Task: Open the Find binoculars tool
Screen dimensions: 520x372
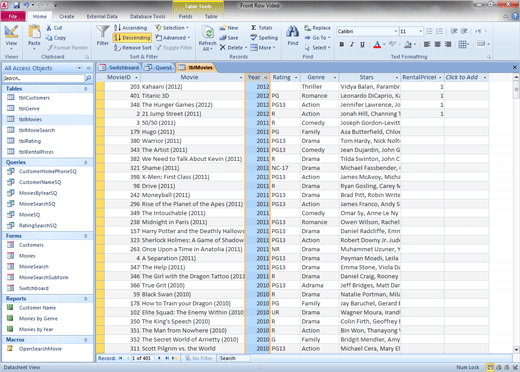Action: 292,35
